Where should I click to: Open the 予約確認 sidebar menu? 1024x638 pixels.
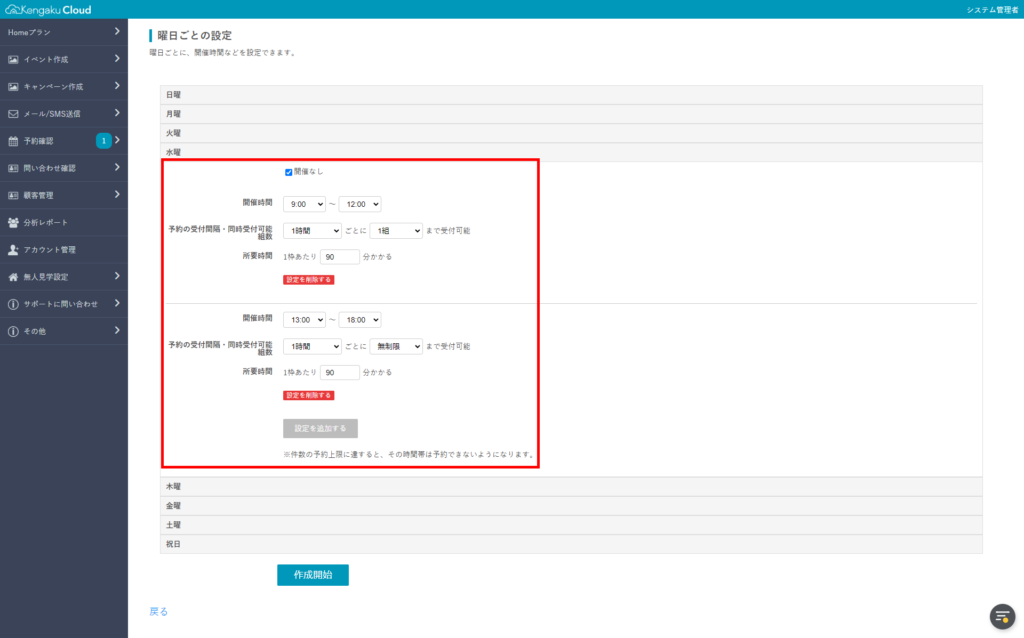coord(64,141)
